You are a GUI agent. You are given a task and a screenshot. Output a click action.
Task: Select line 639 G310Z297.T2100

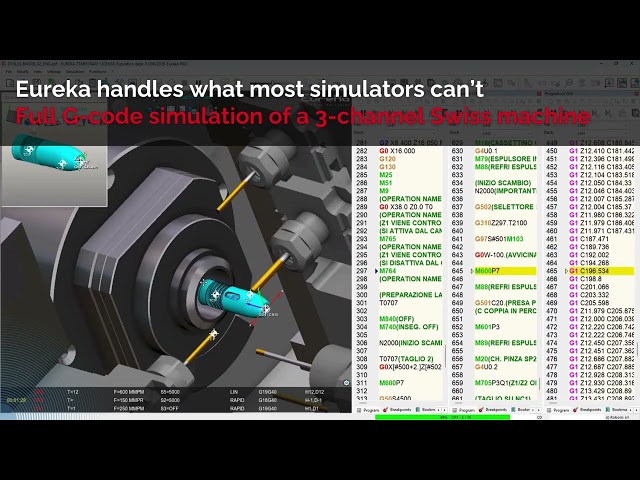point(501,223)
